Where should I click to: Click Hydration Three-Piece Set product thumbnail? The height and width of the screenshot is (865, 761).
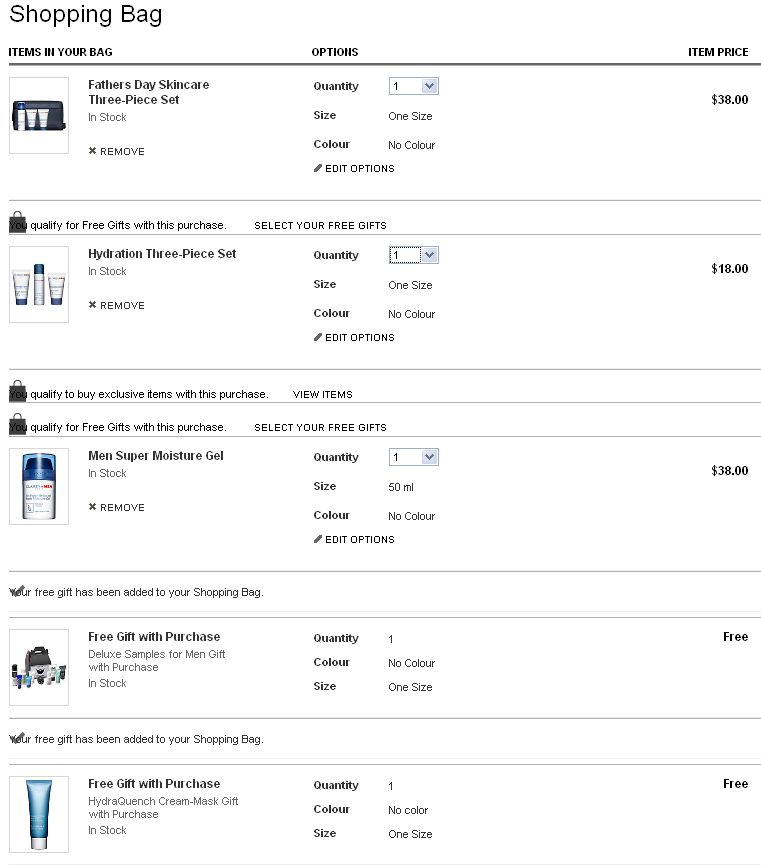(x=39, y=284)
